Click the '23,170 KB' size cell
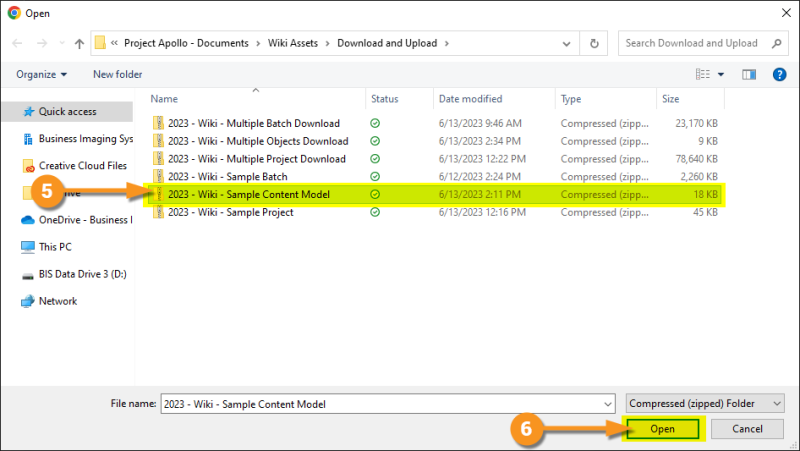Screen dimensions: 800x451 (696, 123)
